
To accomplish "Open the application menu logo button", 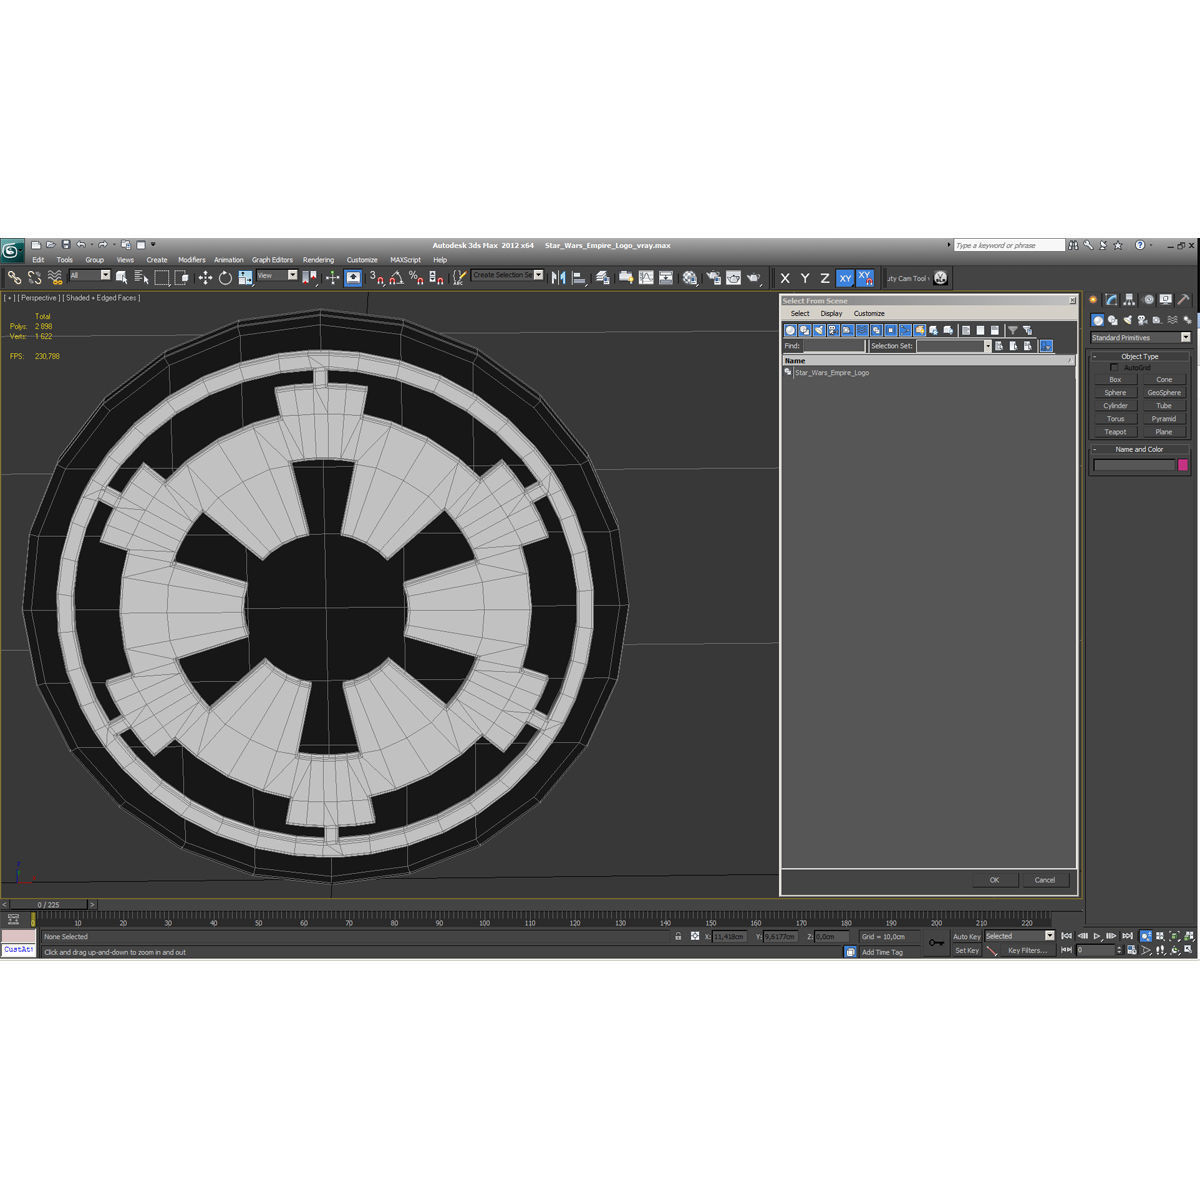I will coord(12,249).
